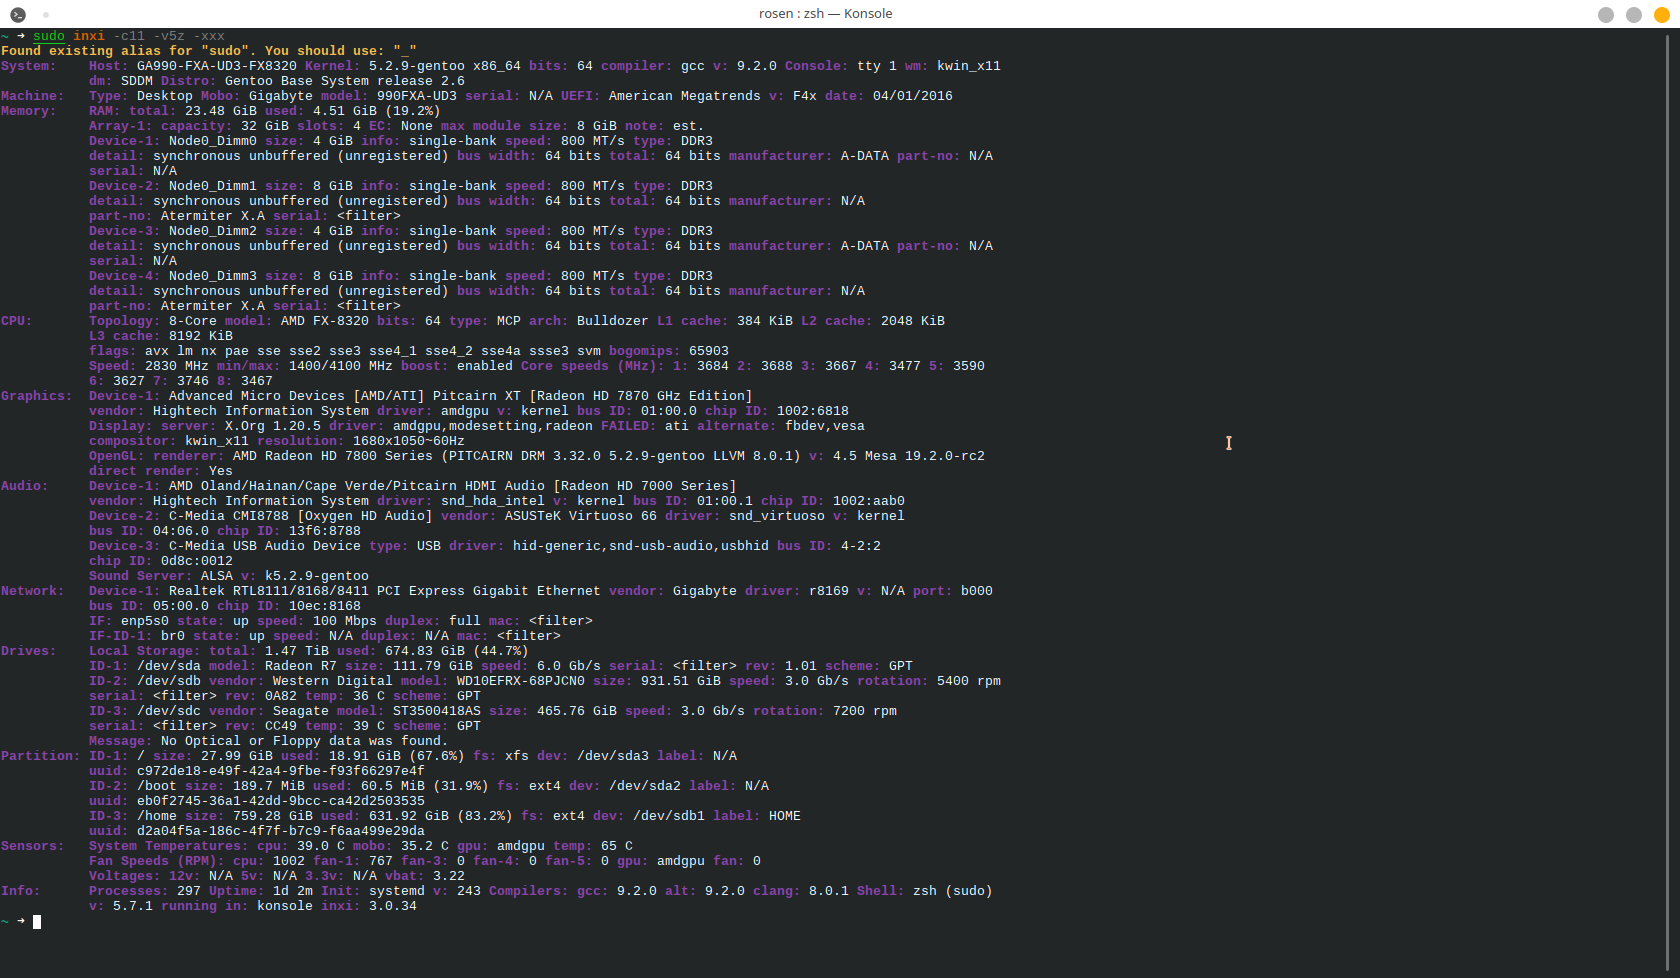Click the 'Drives:' section label
The image size is (1680, 978).
pos(29,651)
